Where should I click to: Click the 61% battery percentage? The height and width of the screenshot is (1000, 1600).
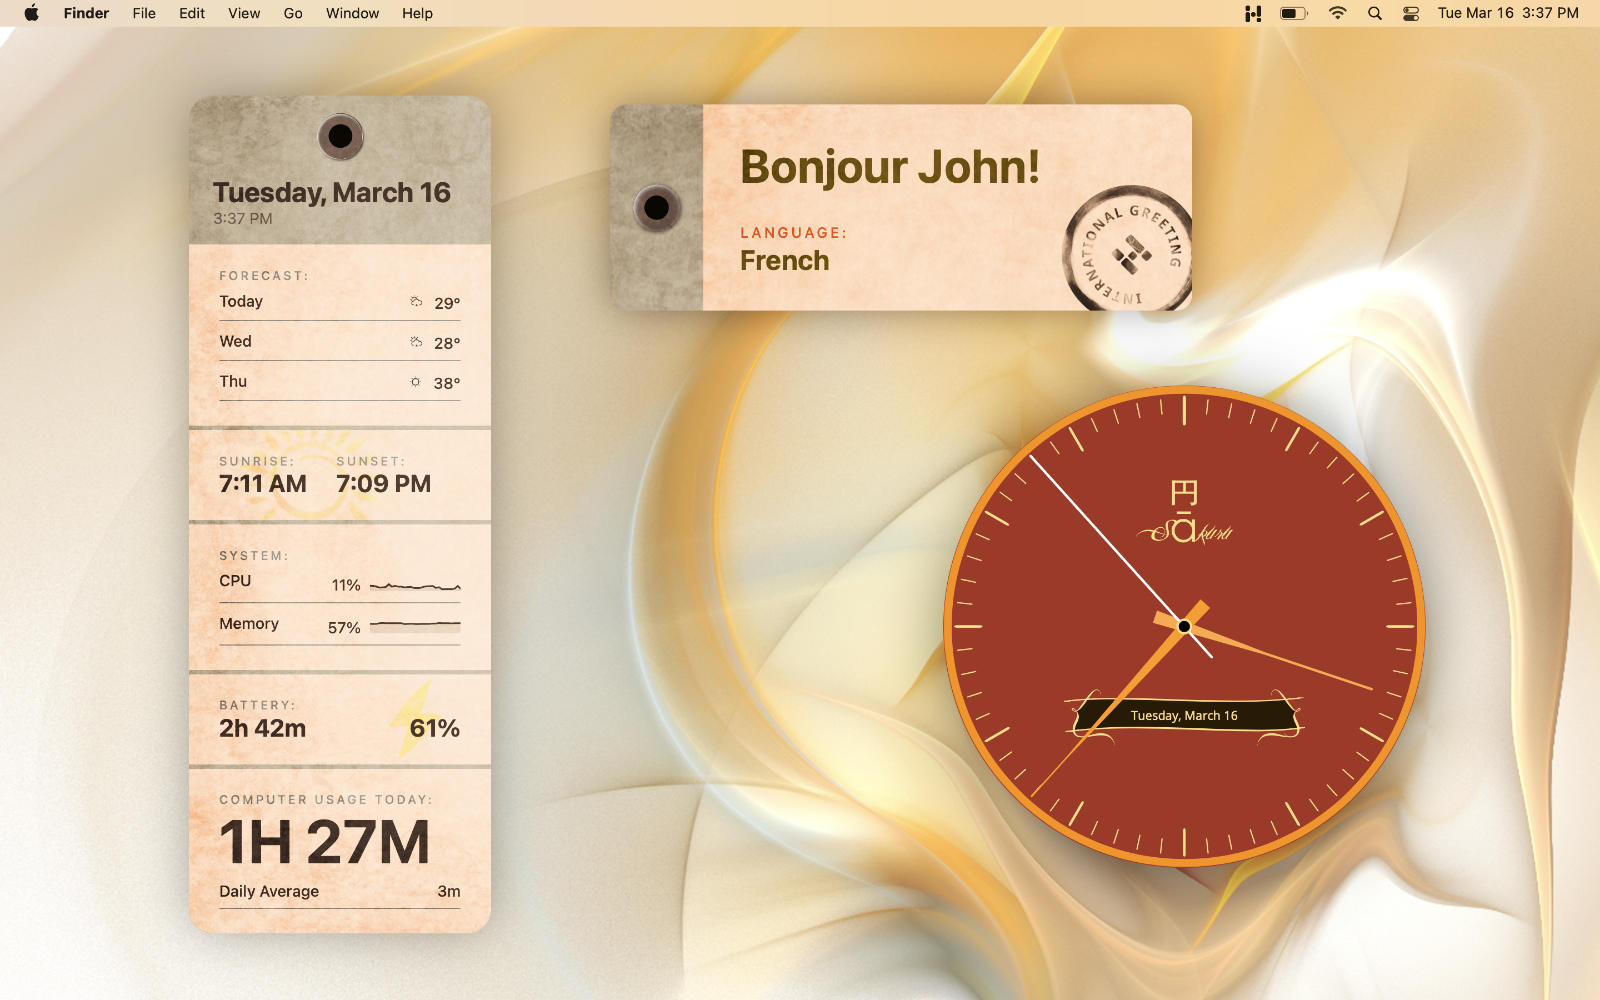(435, 728)
